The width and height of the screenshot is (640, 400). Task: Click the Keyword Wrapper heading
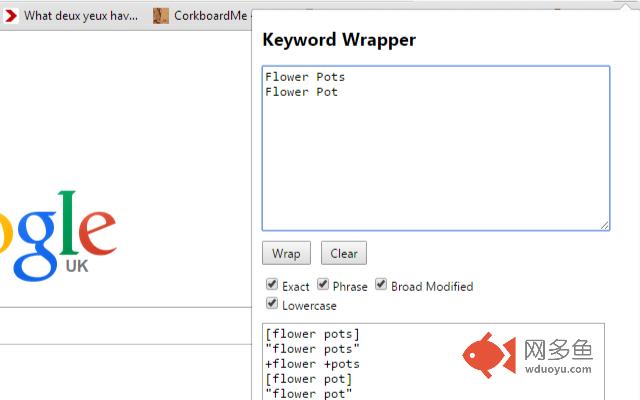click(x=339, y=40)
